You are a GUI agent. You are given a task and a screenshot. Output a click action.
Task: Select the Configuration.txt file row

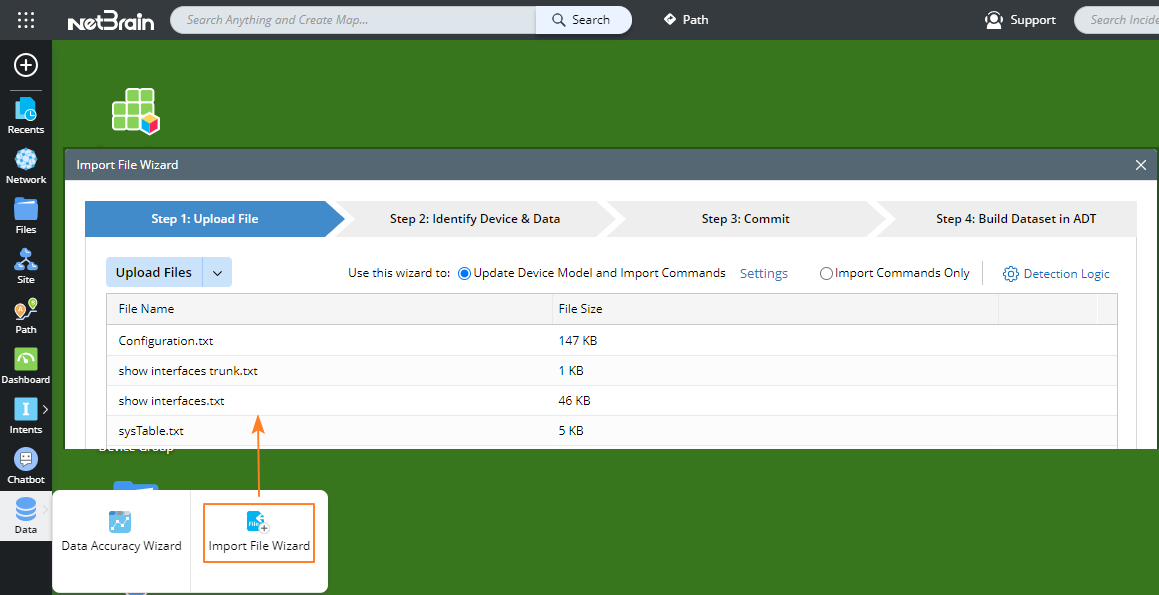point(166,341)
